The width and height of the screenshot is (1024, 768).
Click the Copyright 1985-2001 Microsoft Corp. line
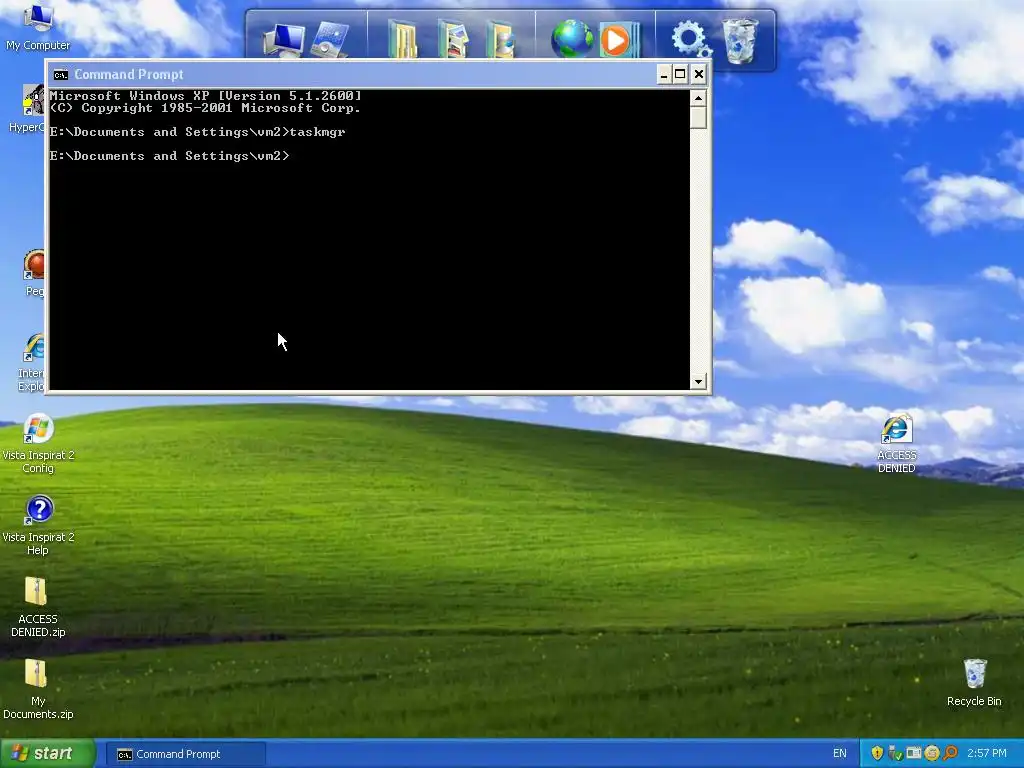[x=205, y=108]
